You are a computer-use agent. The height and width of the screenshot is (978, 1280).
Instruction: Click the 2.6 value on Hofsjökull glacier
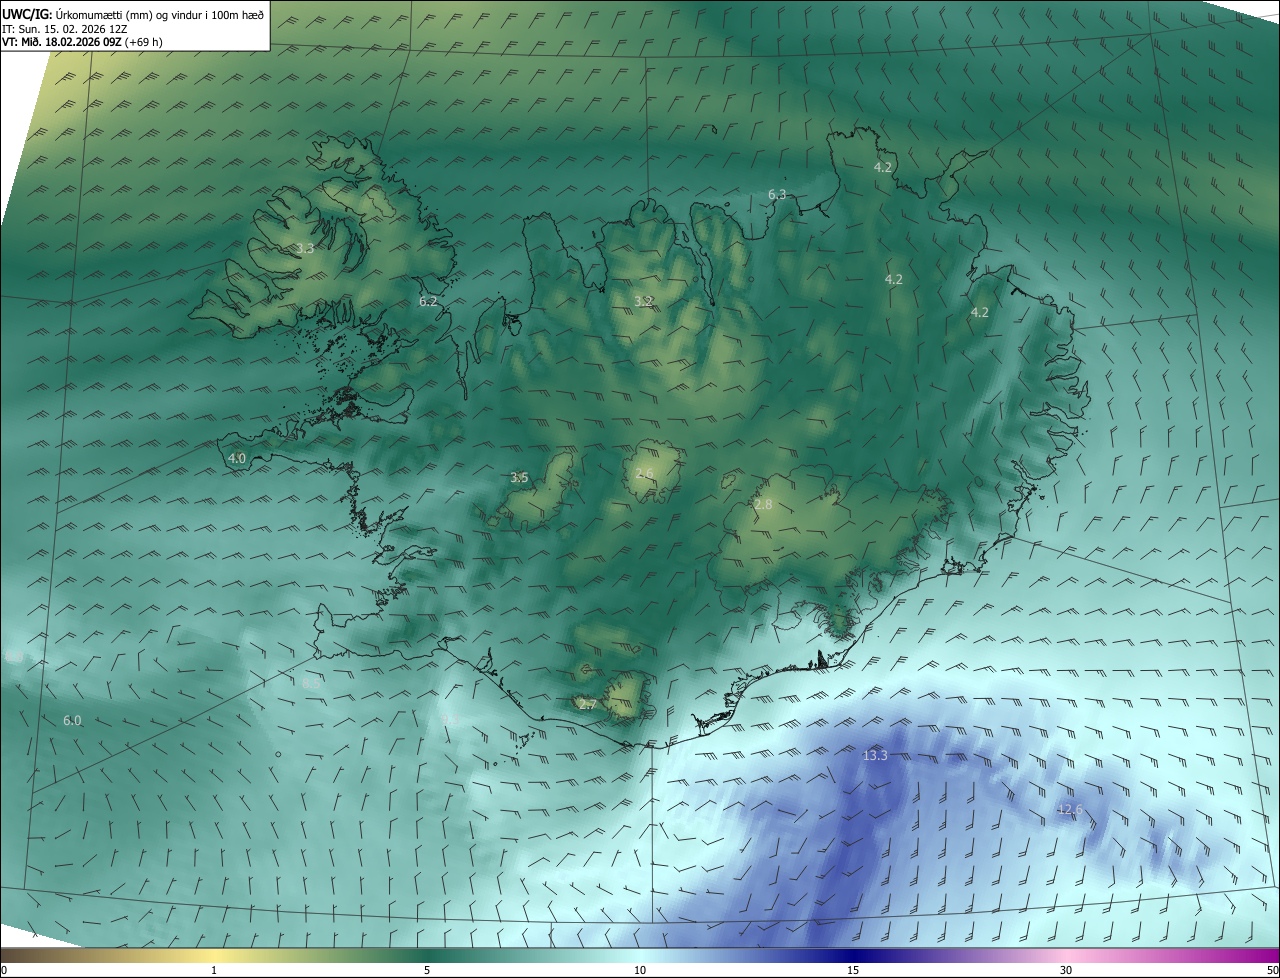[644, 473]
